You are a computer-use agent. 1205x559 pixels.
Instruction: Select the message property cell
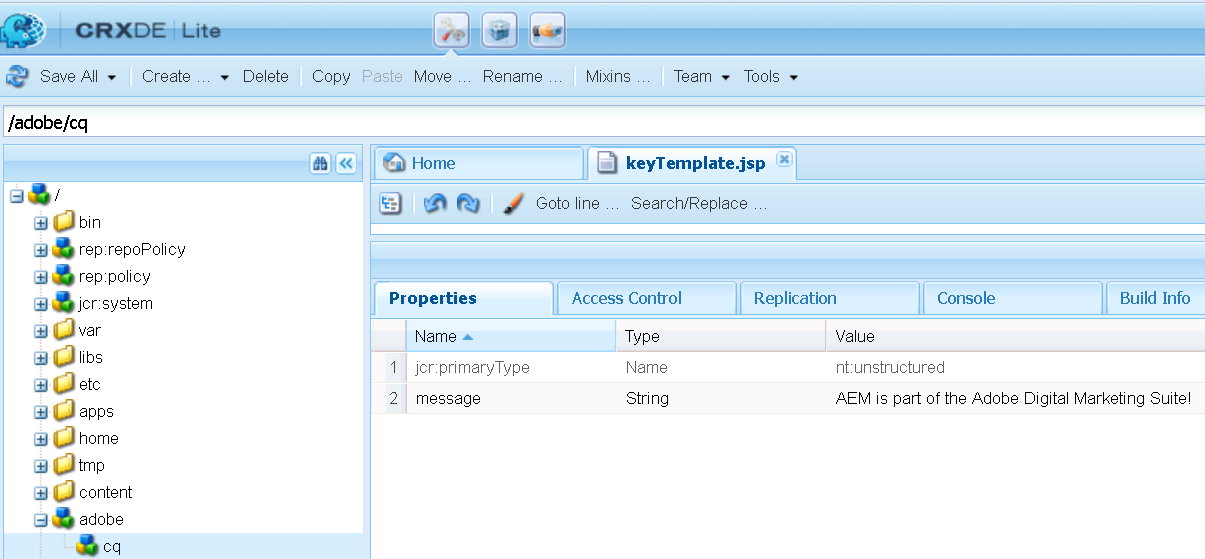click(x=511, y=398)
